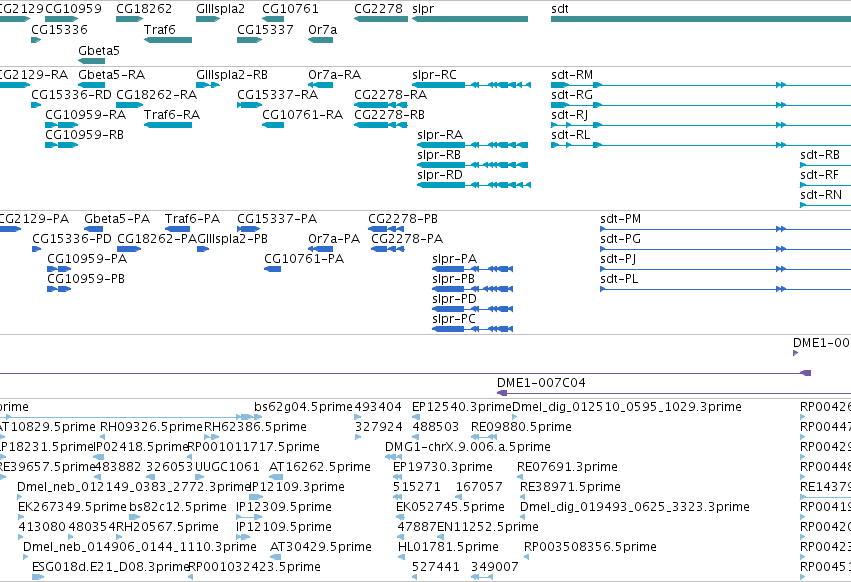This screenshot has height=582, width=851.
Task: Select the CG10761 gene label
Action: (x=290, y=9)
